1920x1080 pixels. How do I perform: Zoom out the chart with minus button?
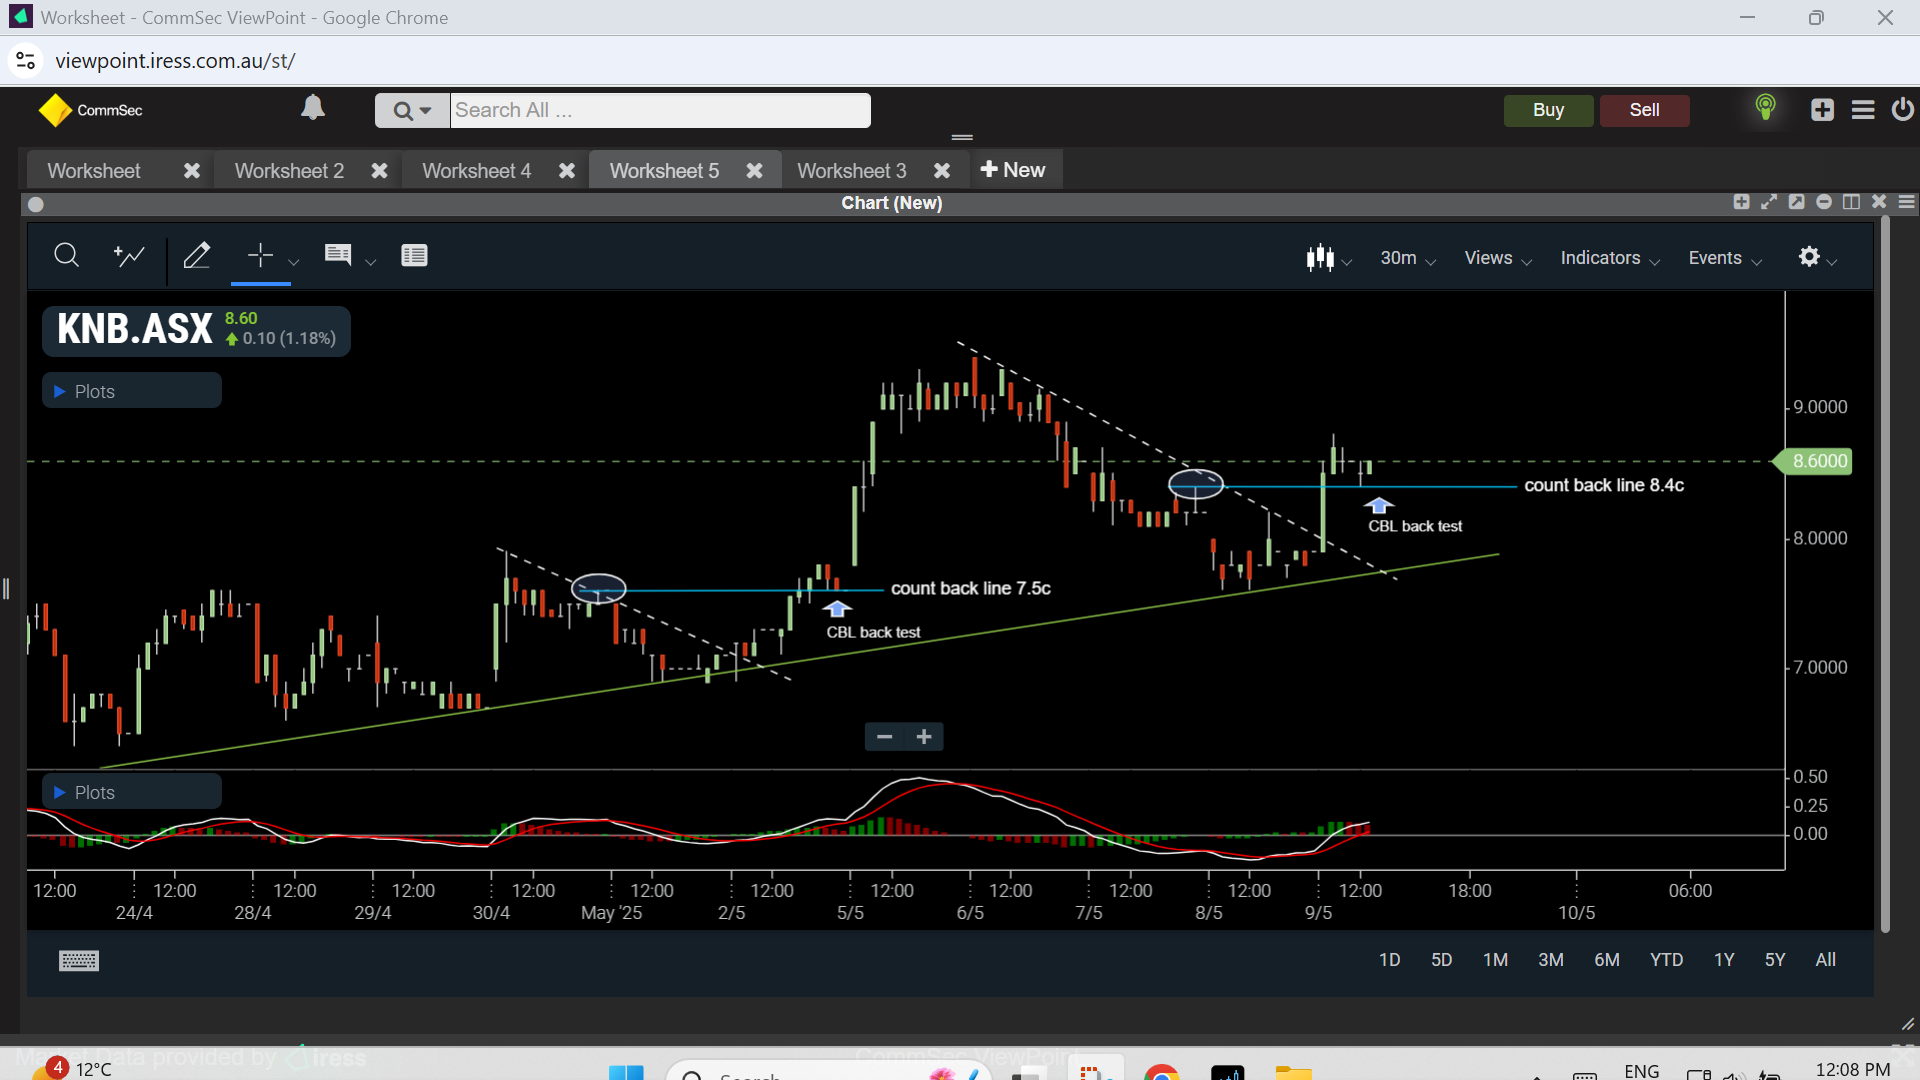click(884, 737)
